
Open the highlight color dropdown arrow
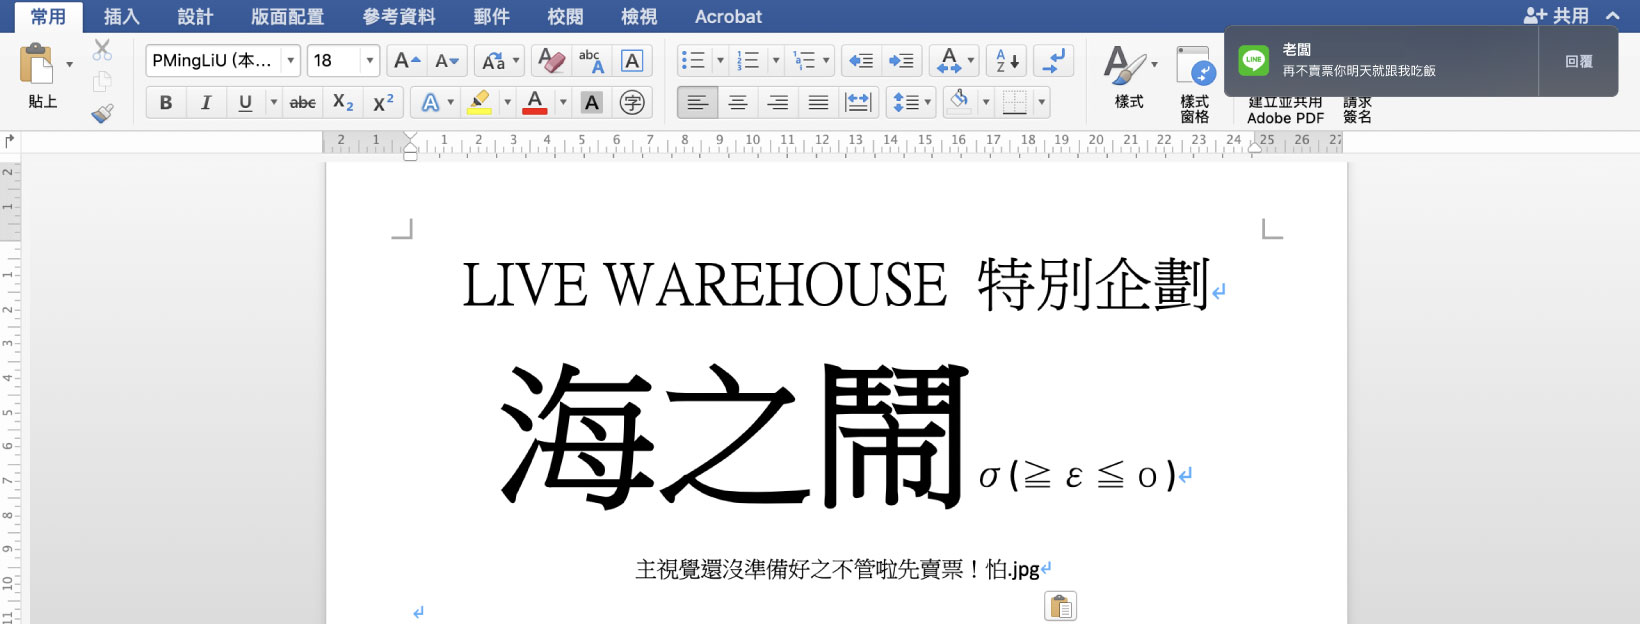pyautogui.click(x=507, y=102)
